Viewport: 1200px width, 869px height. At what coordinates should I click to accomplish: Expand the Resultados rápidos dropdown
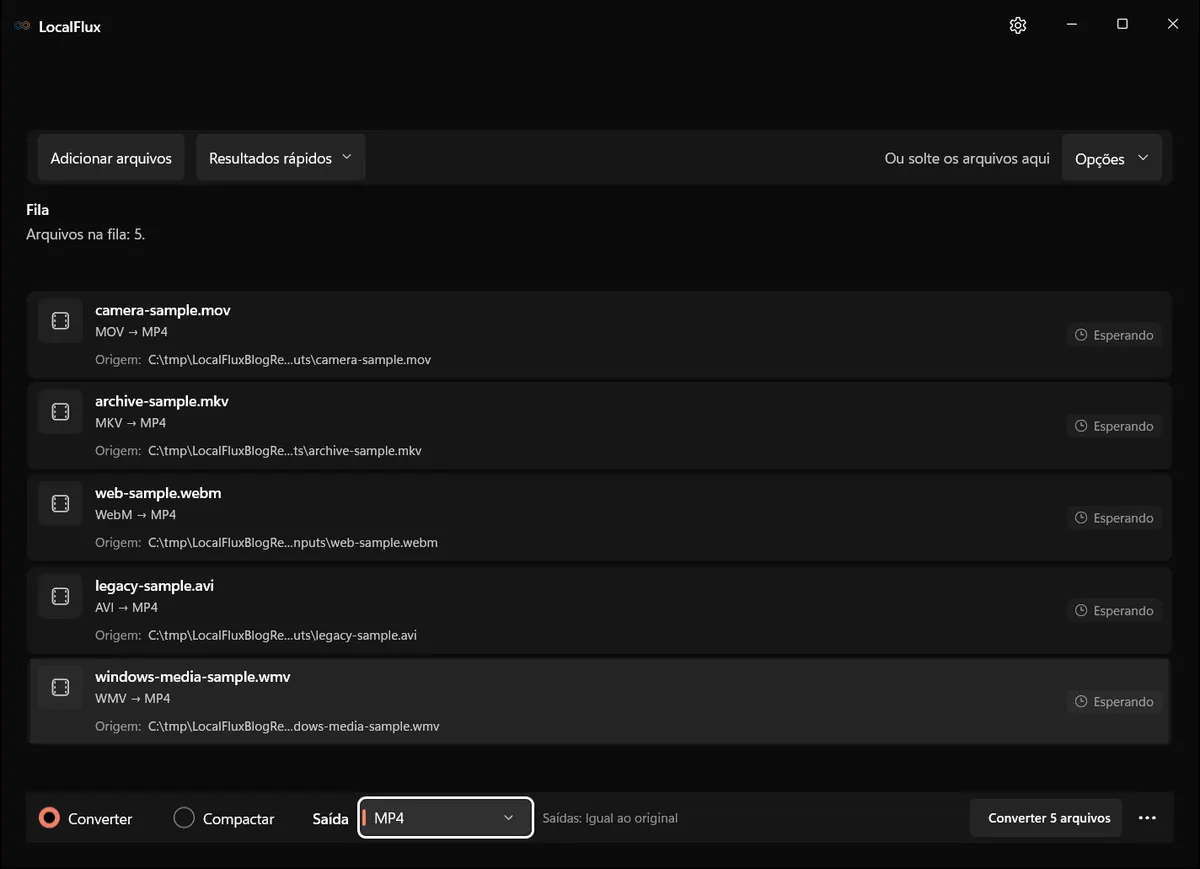coord(281,158)
